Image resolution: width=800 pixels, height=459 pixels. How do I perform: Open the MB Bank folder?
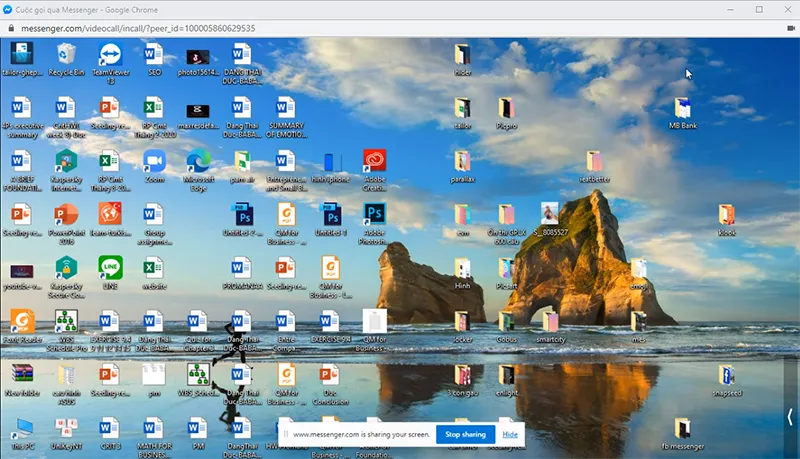click(x=682, y=109)
